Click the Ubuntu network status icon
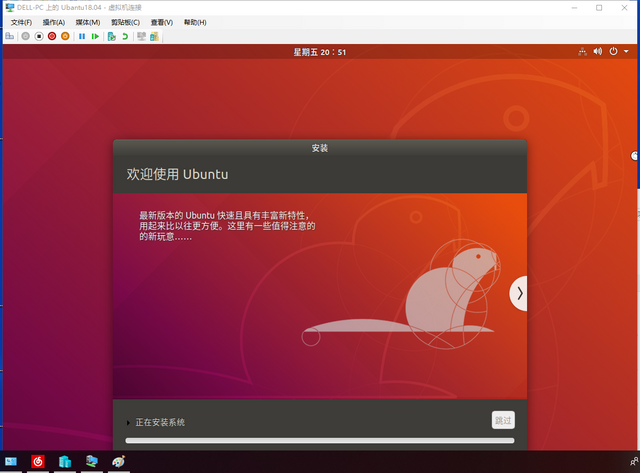This screenshot has width=640, height=473. pyautogui.click(x=582, y=51)
